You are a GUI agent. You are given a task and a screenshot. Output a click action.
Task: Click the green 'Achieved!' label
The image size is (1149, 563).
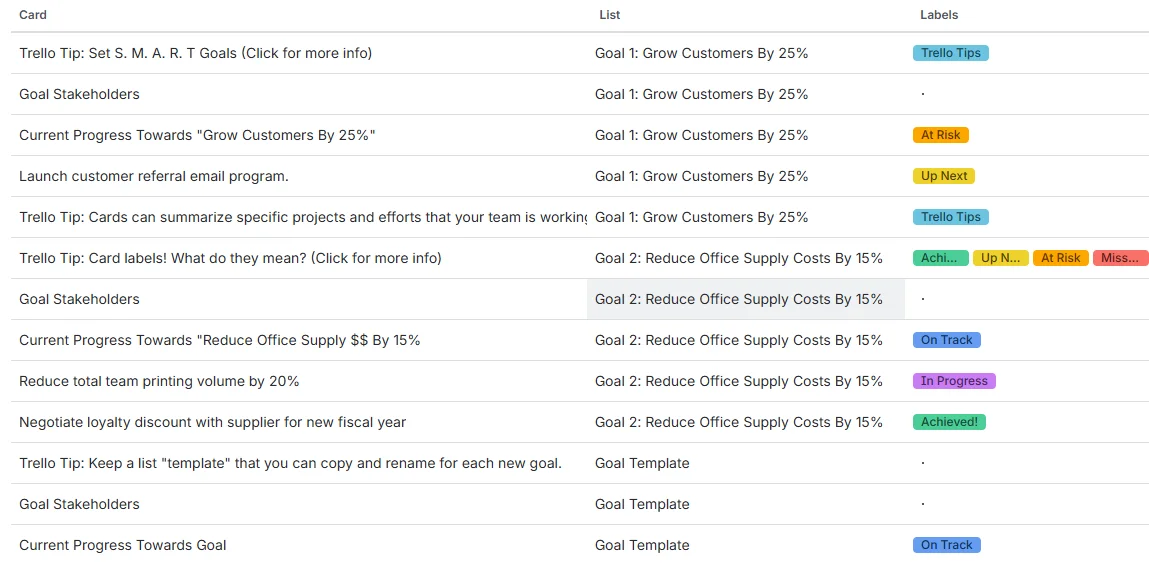coord(949,422)
